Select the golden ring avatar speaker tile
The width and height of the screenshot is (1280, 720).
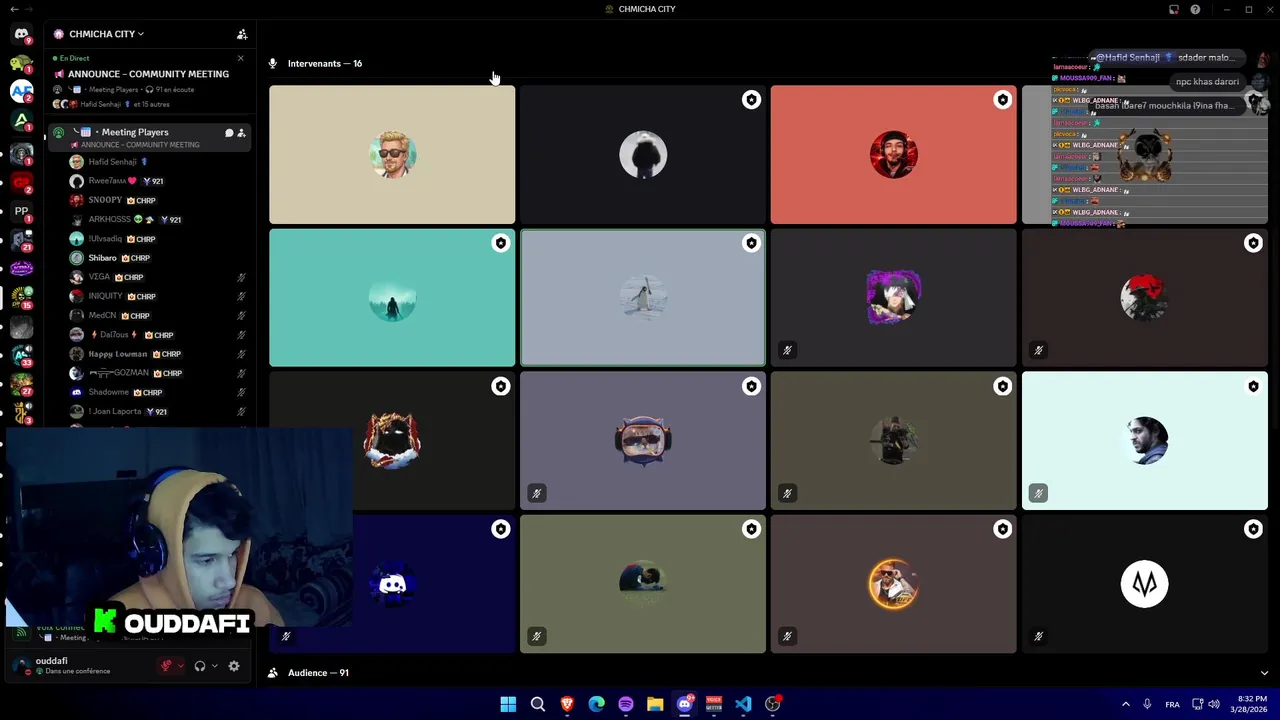point(894,584)
